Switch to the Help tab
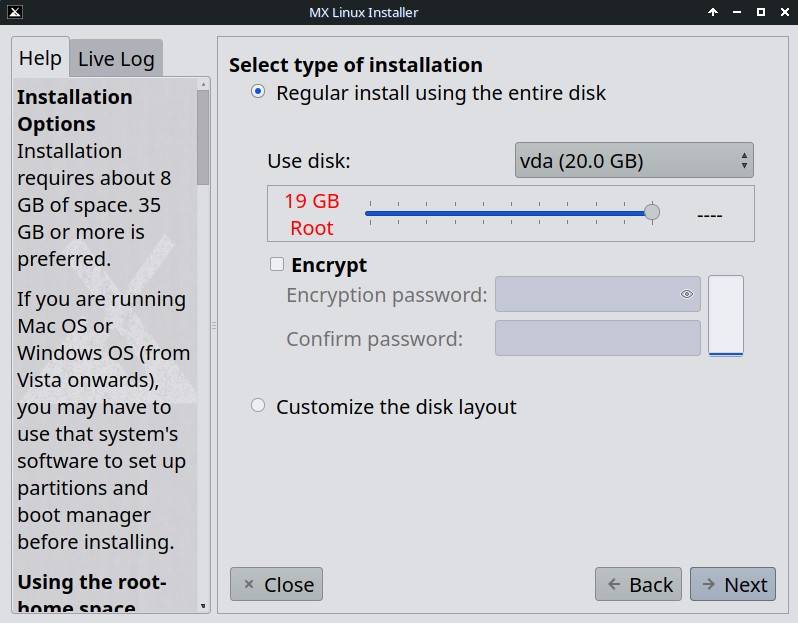This screenshot has height=623, width=798. tap(40, 58)
